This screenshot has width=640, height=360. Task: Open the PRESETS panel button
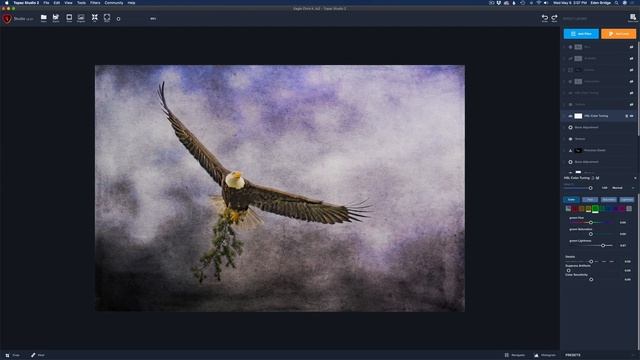573,355
